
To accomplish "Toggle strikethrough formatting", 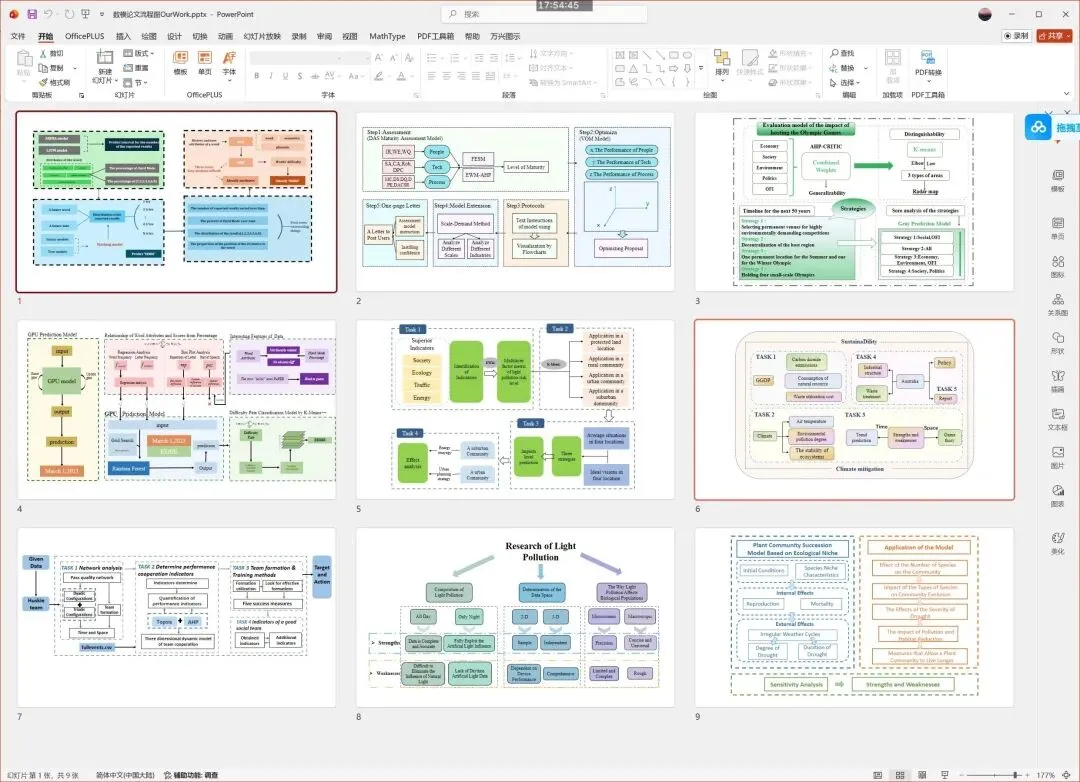I will (315, 76).
